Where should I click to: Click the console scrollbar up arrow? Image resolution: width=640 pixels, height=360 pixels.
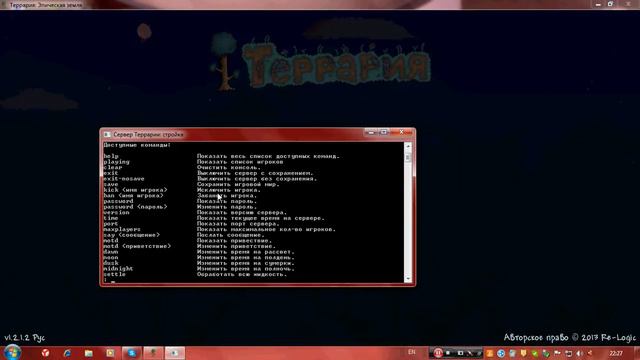pos(408,146)
